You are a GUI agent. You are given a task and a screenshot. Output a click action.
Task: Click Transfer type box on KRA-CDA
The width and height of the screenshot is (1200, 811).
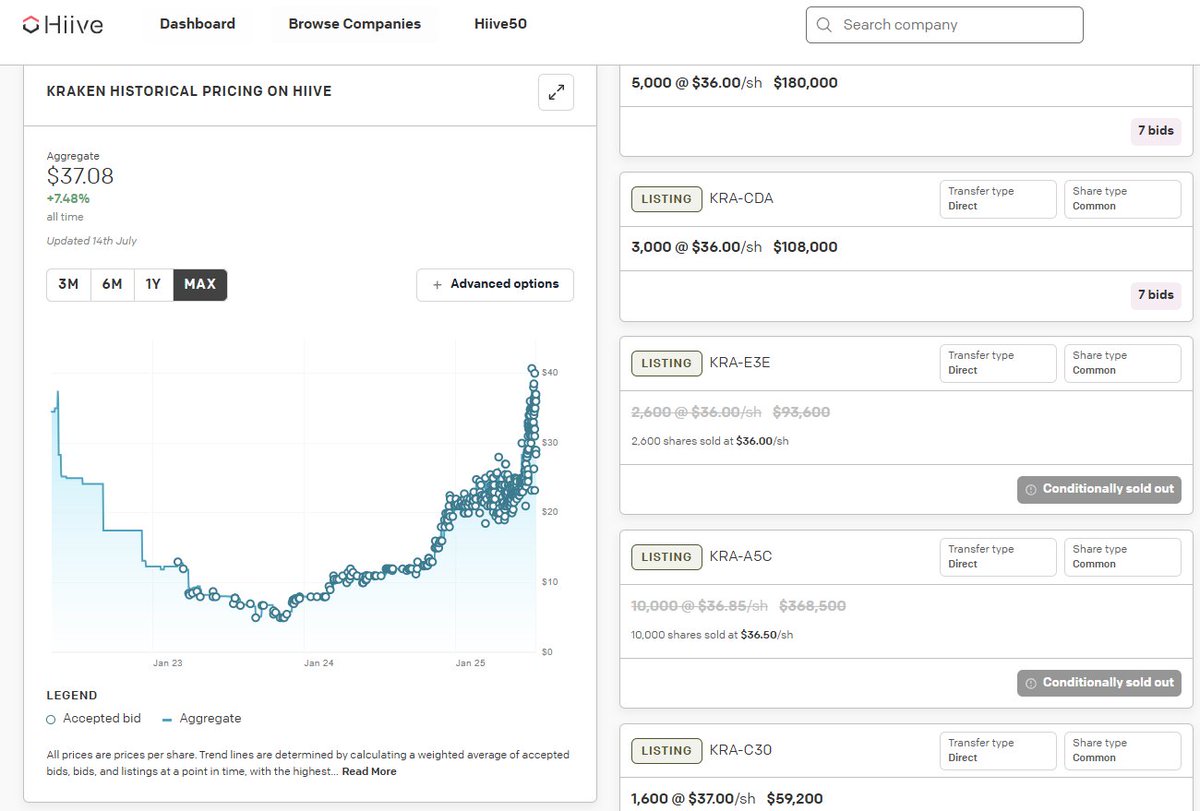998,199
